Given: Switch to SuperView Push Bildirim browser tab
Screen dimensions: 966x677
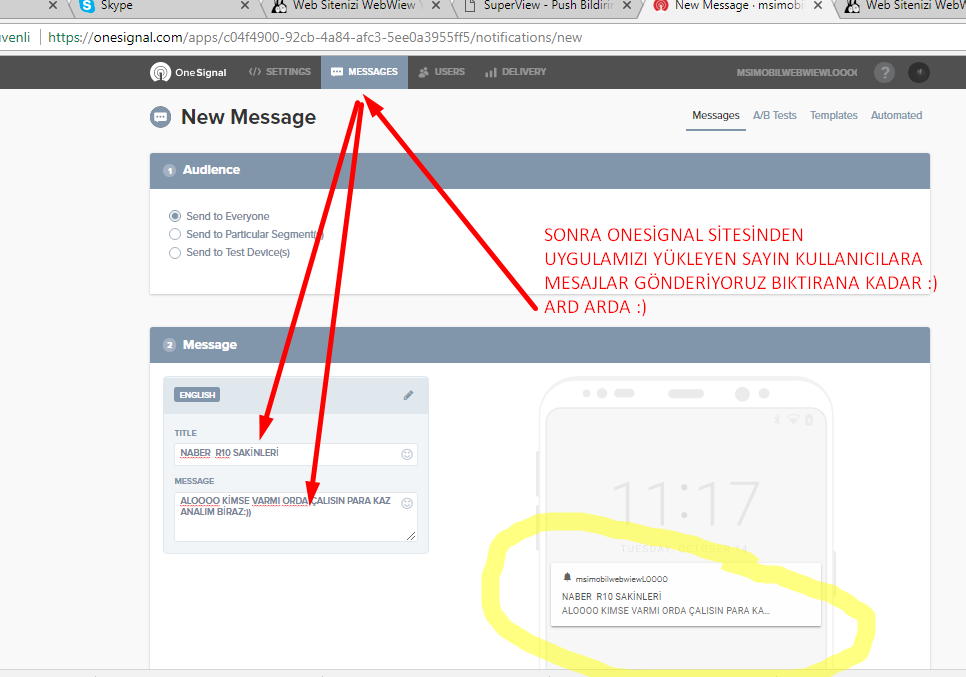Looking at the screenshot, I should (x=547, y=6).
